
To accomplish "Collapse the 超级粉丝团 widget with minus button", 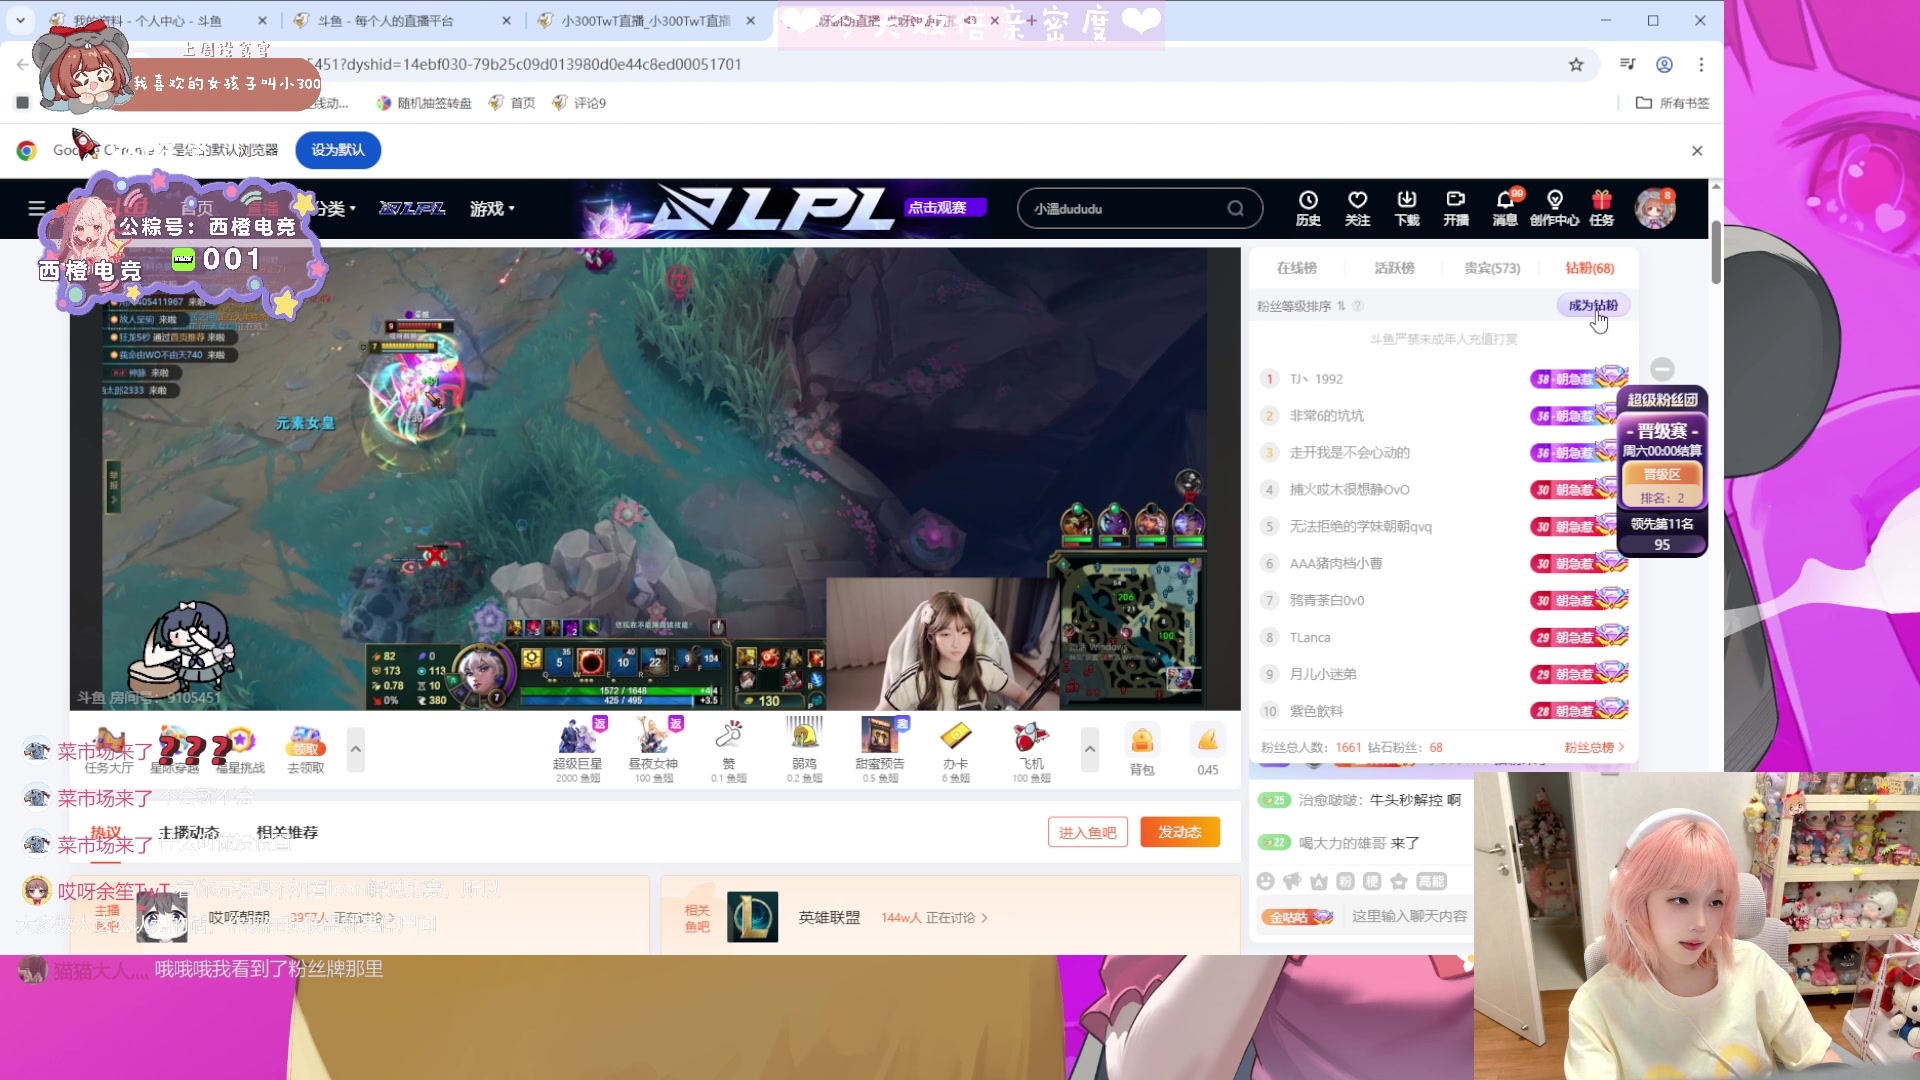I will point(1662,369).
